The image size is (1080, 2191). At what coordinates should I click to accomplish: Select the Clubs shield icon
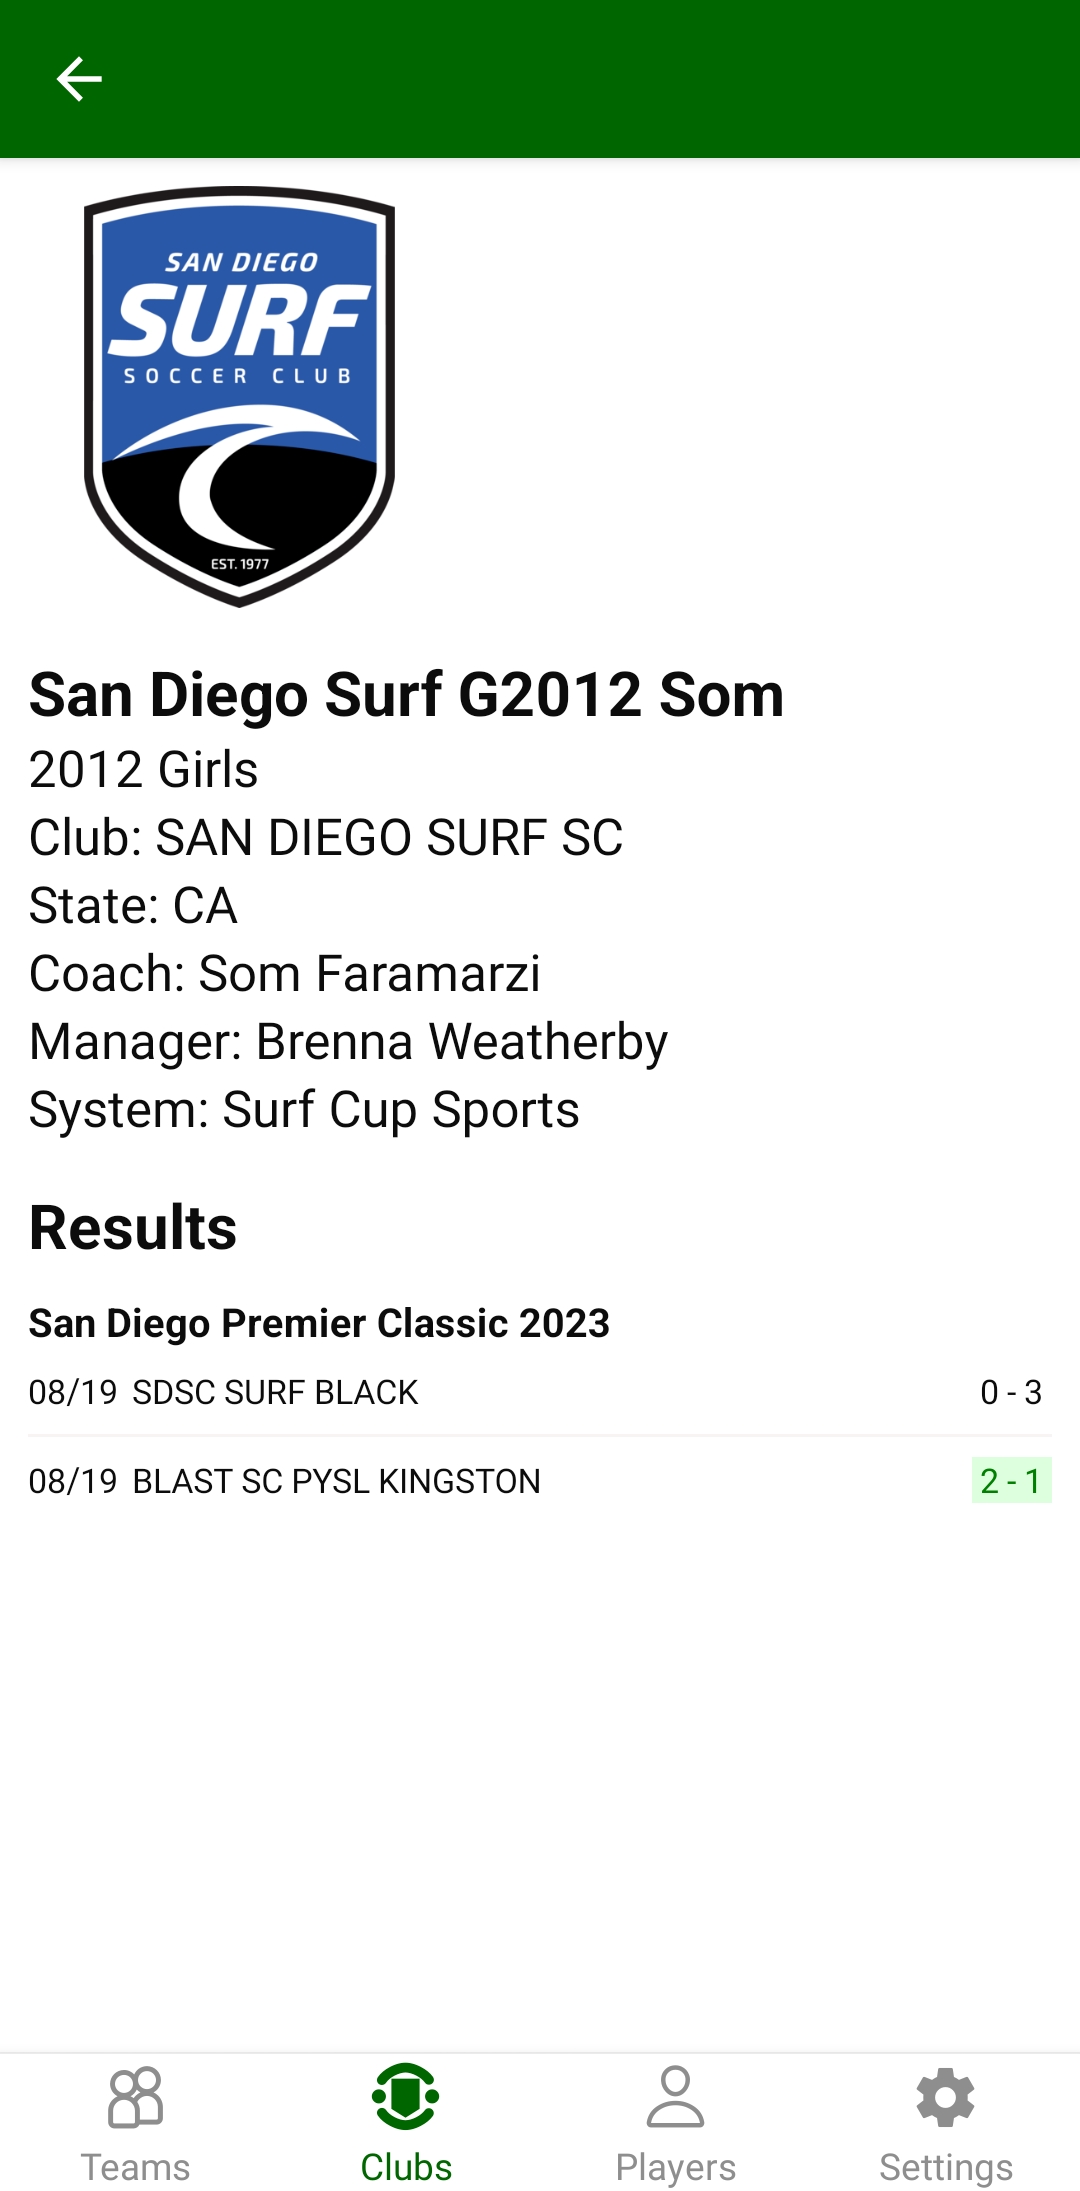(x=405, y=2096)
